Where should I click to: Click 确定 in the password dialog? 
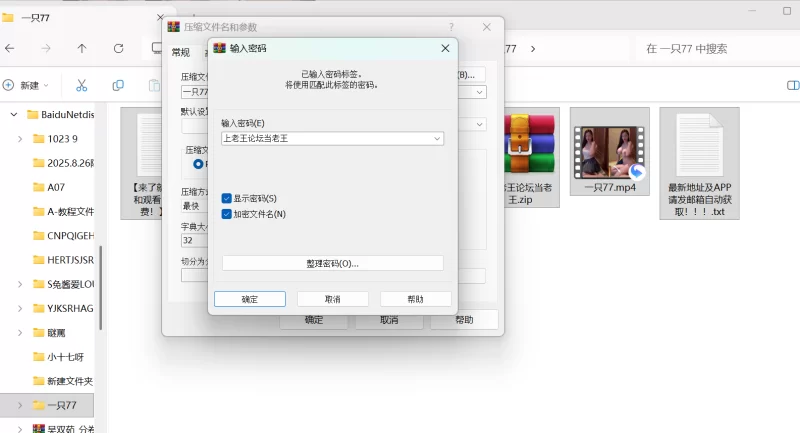250,299
